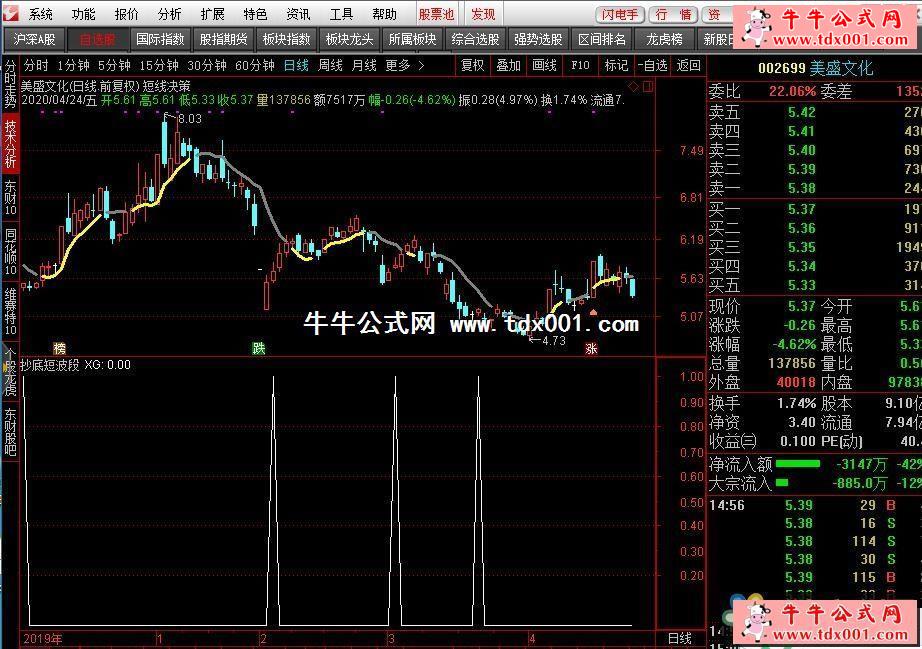This screenshot has height=649, width=922.
Task: Toggle 复权 price adjustment
Action: point(472,65)
